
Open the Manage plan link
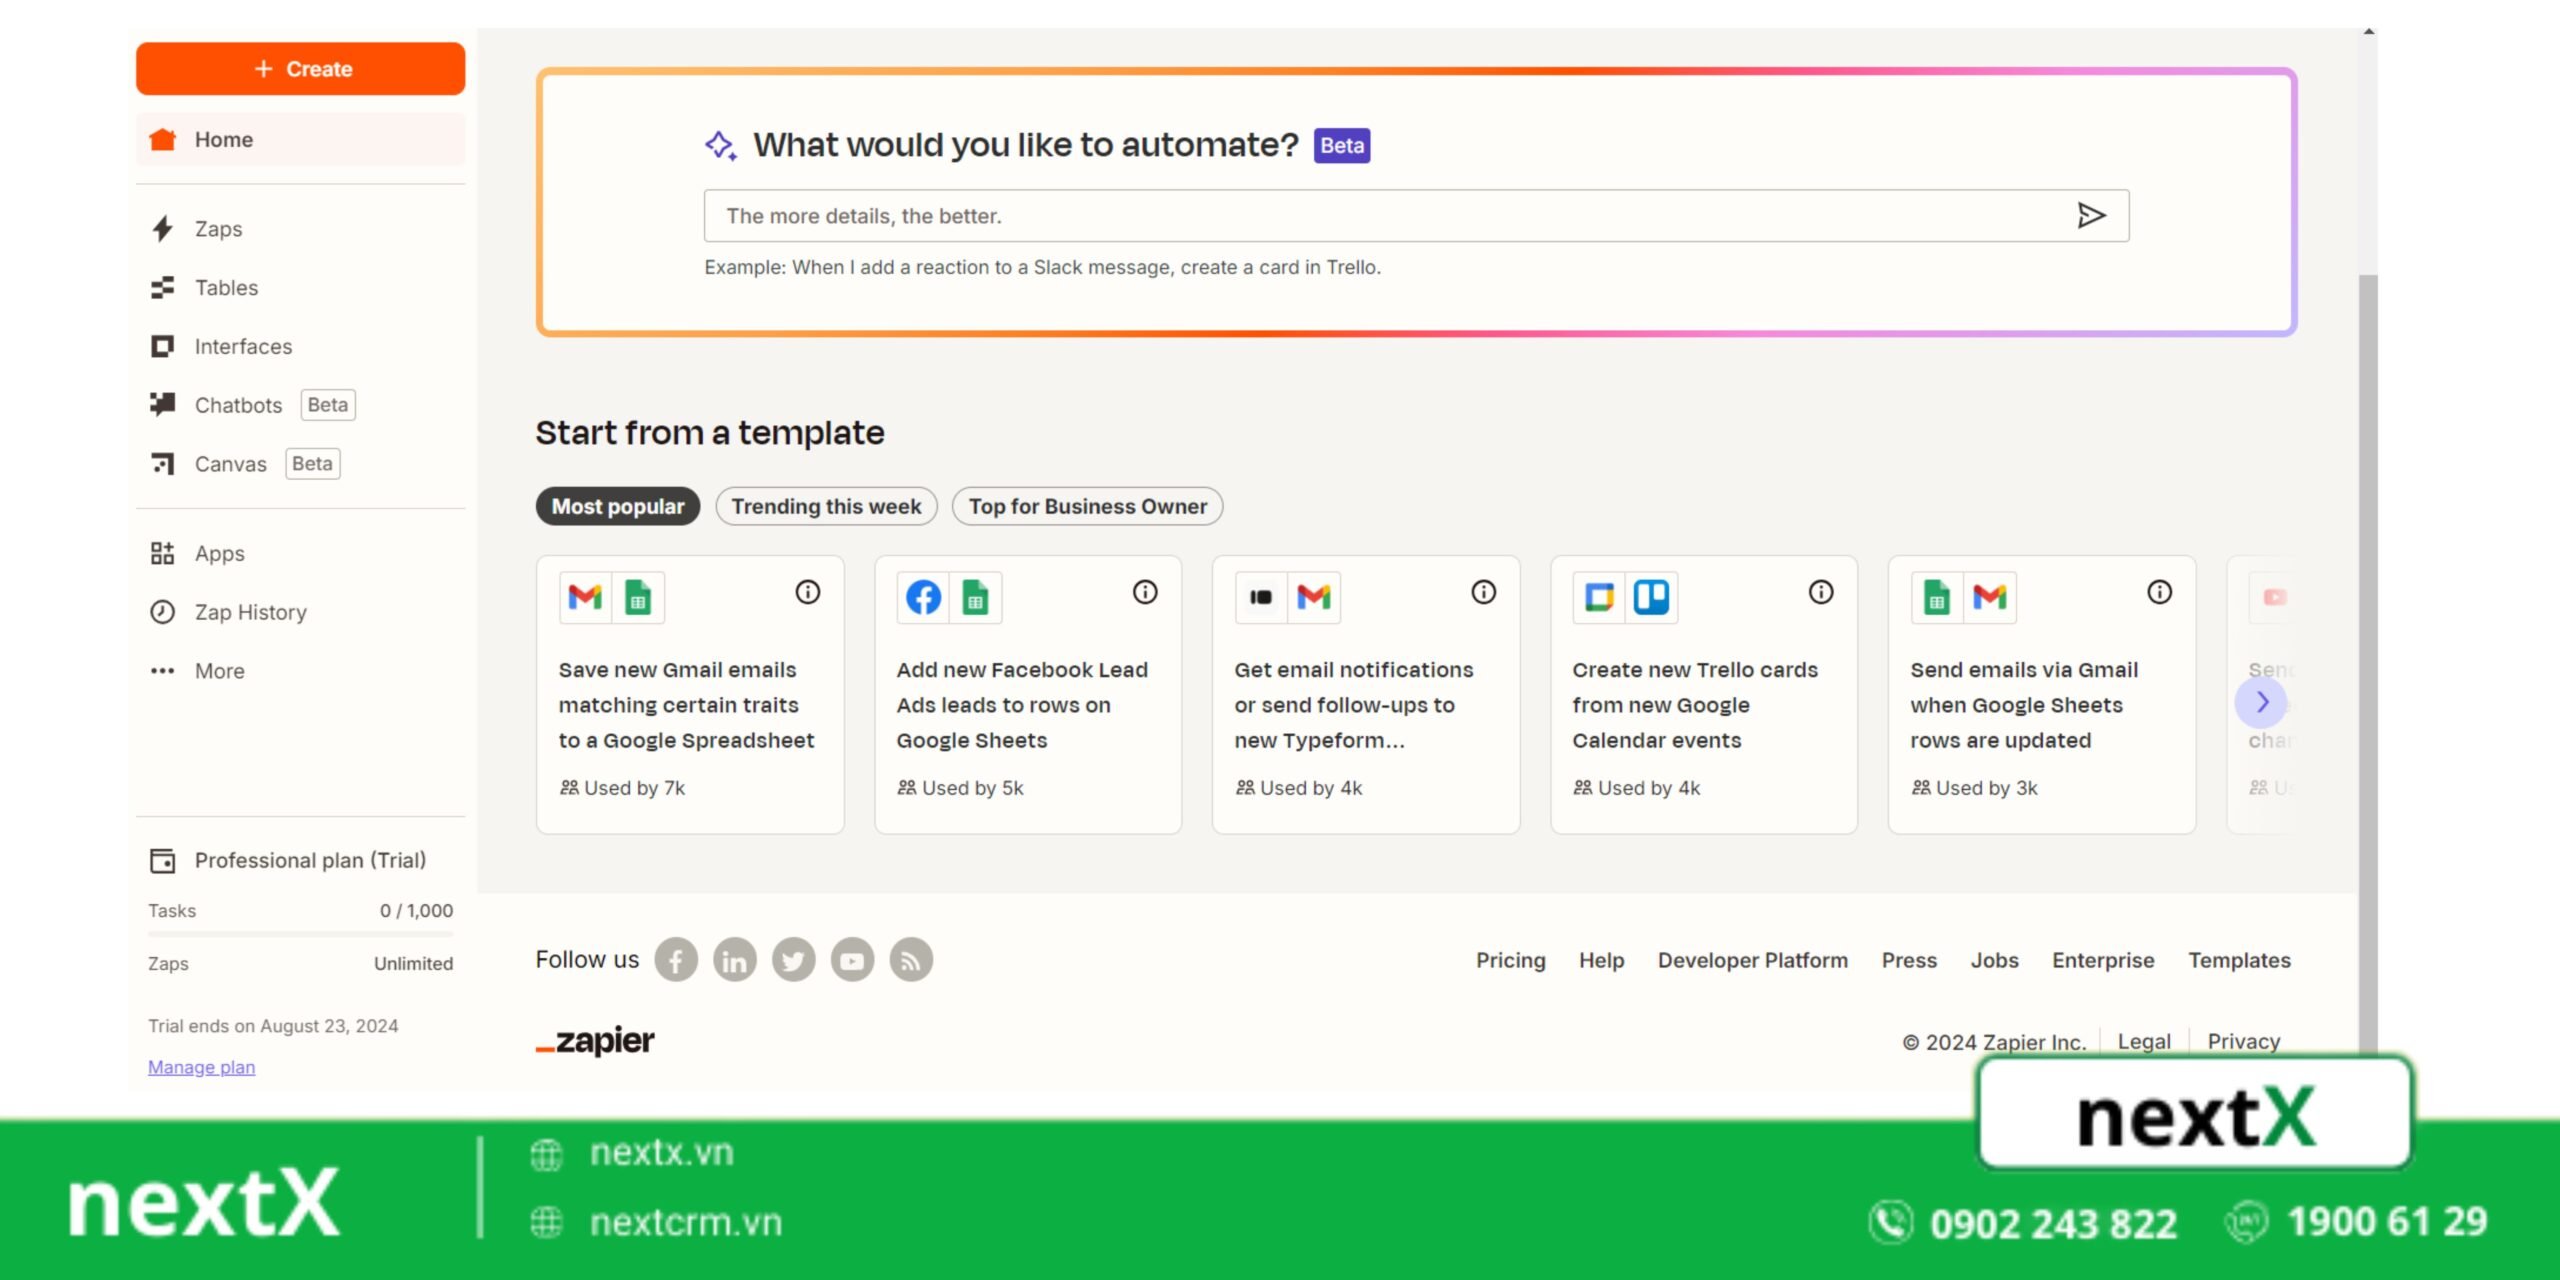[x=201, y=1067]
